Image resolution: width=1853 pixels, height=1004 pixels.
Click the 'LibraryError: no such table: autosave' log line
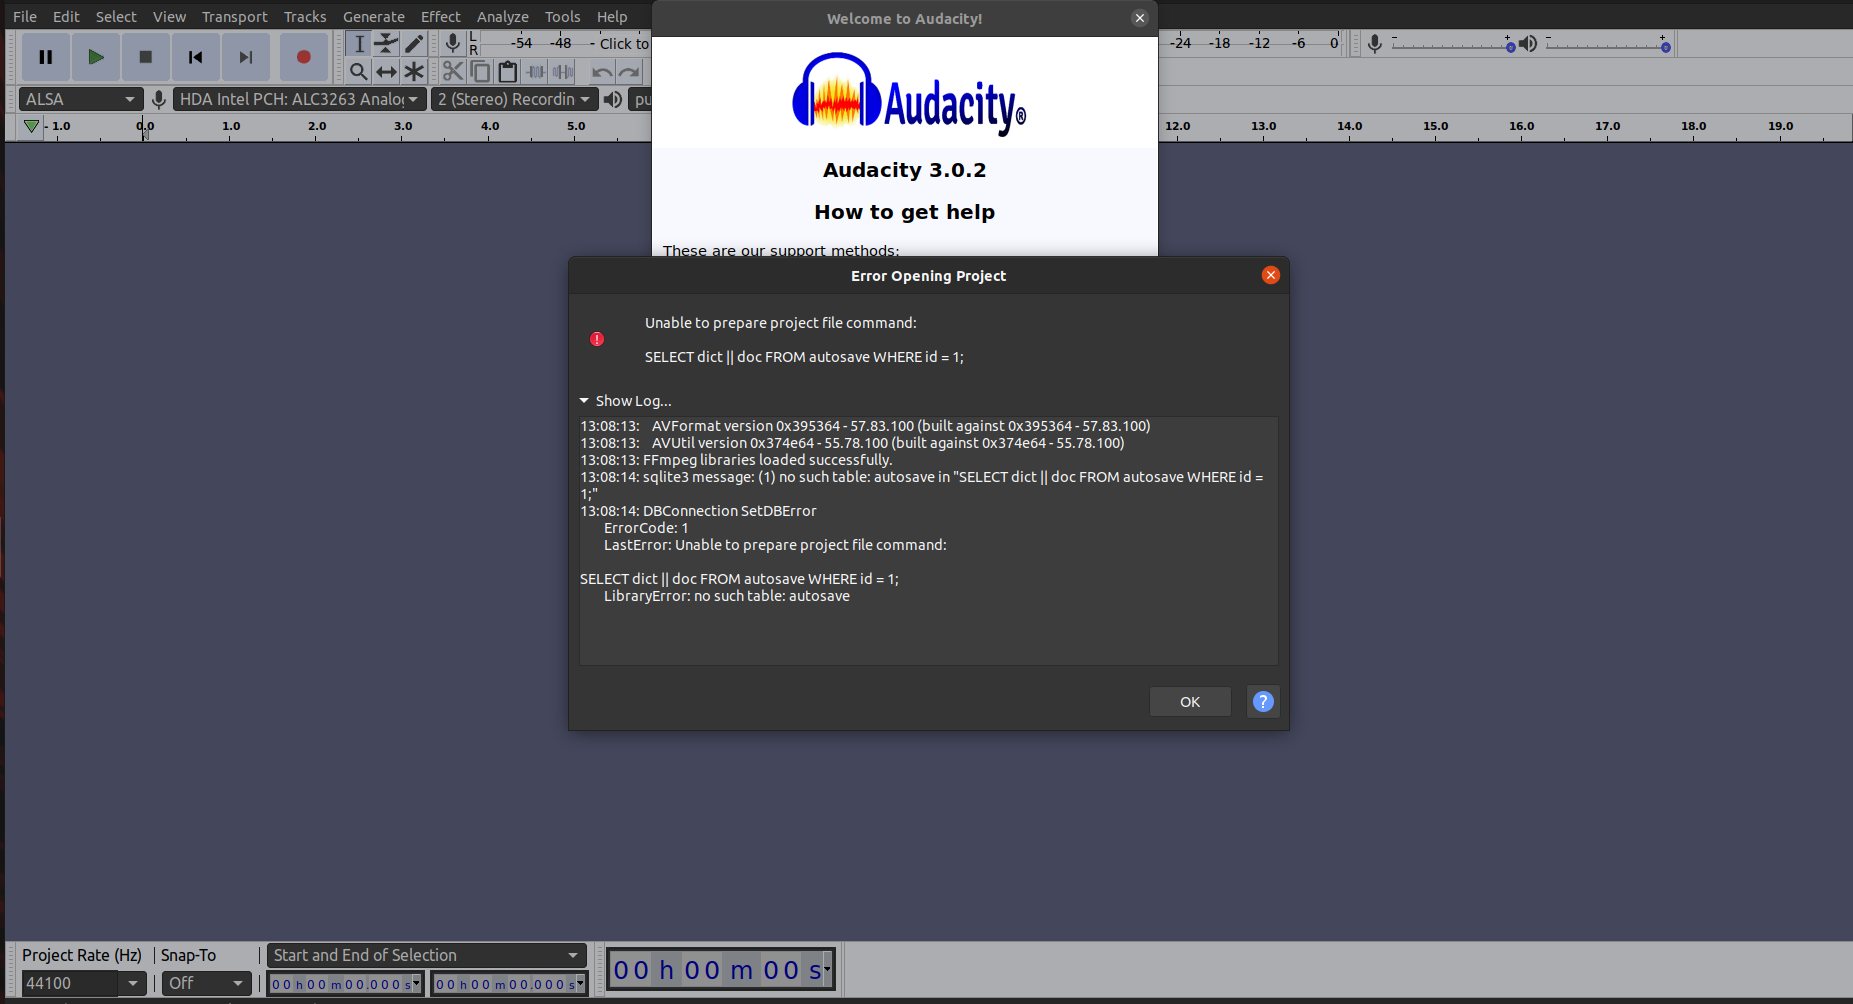click(x=727, y=596)
